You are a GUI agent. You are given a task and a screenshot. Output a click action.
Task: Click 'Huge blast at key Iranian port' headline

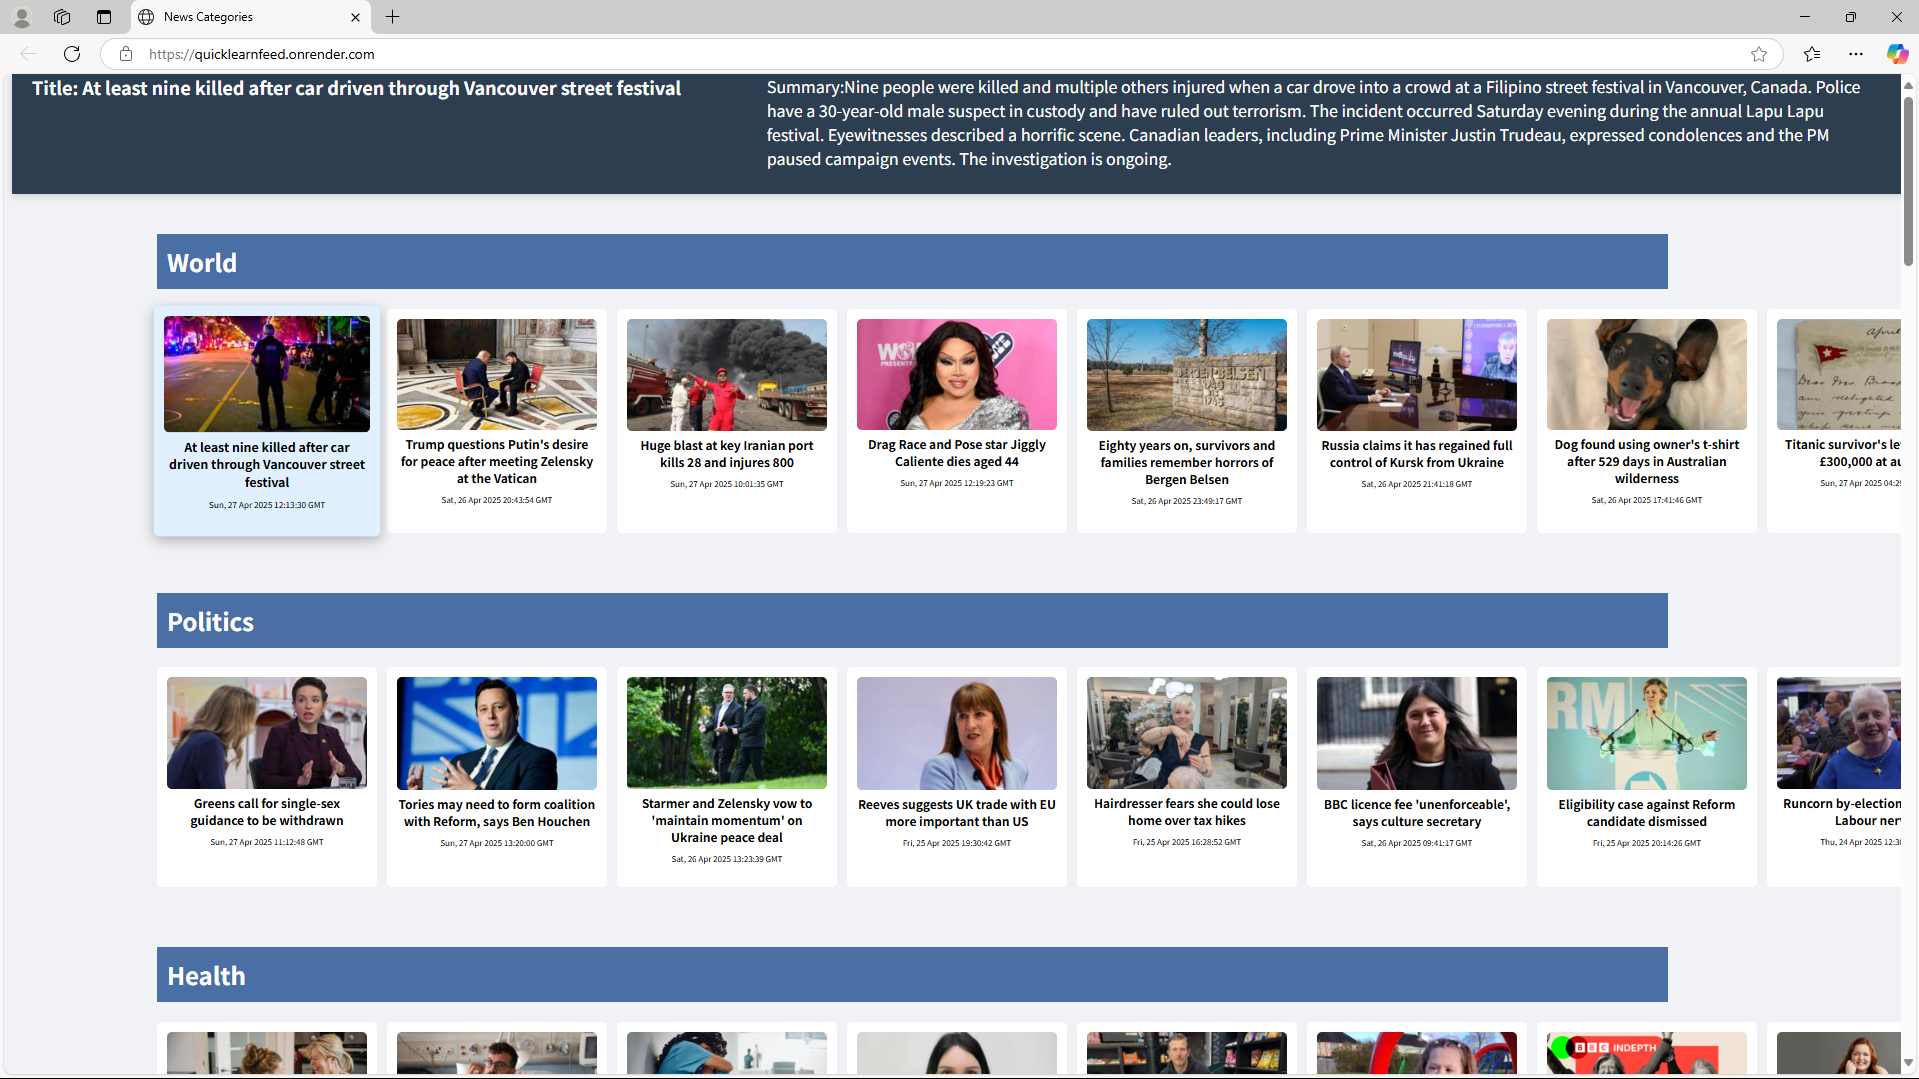pos(727,454)
